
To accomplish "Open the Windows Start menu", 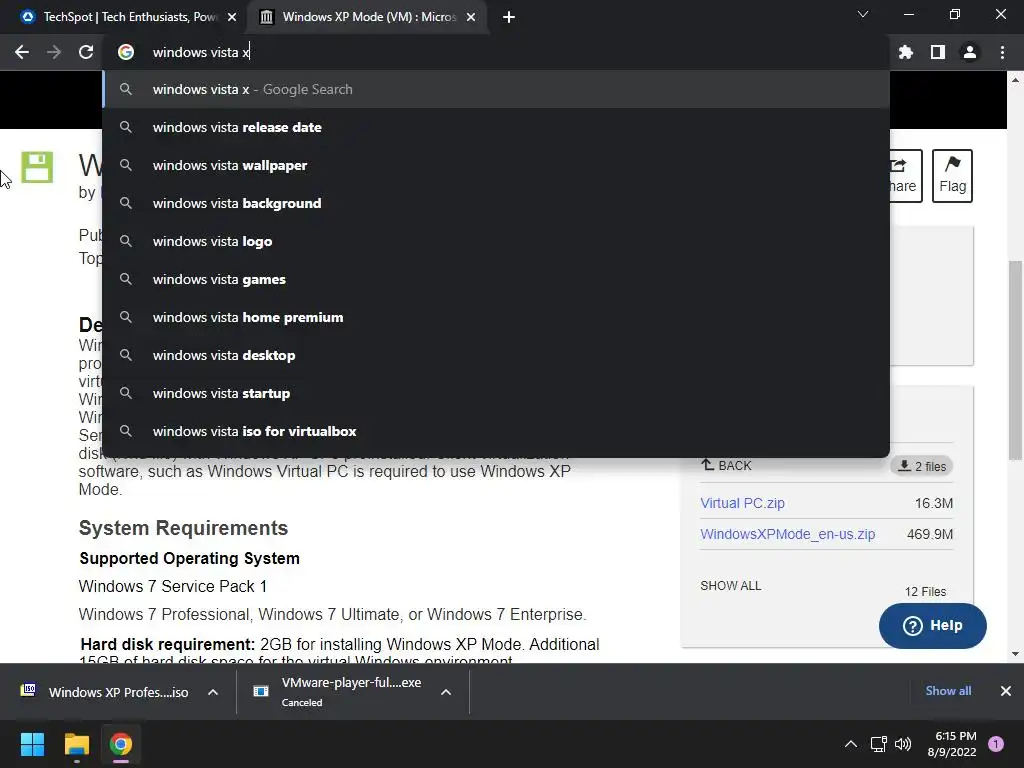I will (x=32, y=744).
